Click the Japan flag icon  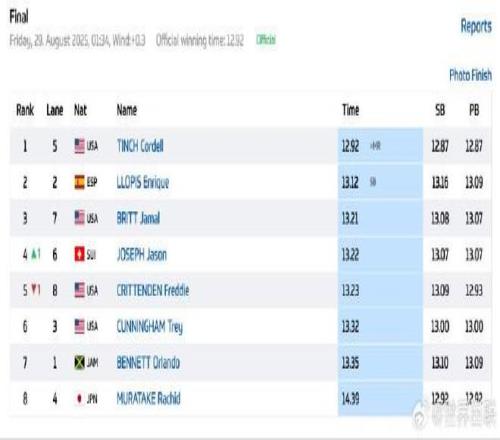click(79, 398)
